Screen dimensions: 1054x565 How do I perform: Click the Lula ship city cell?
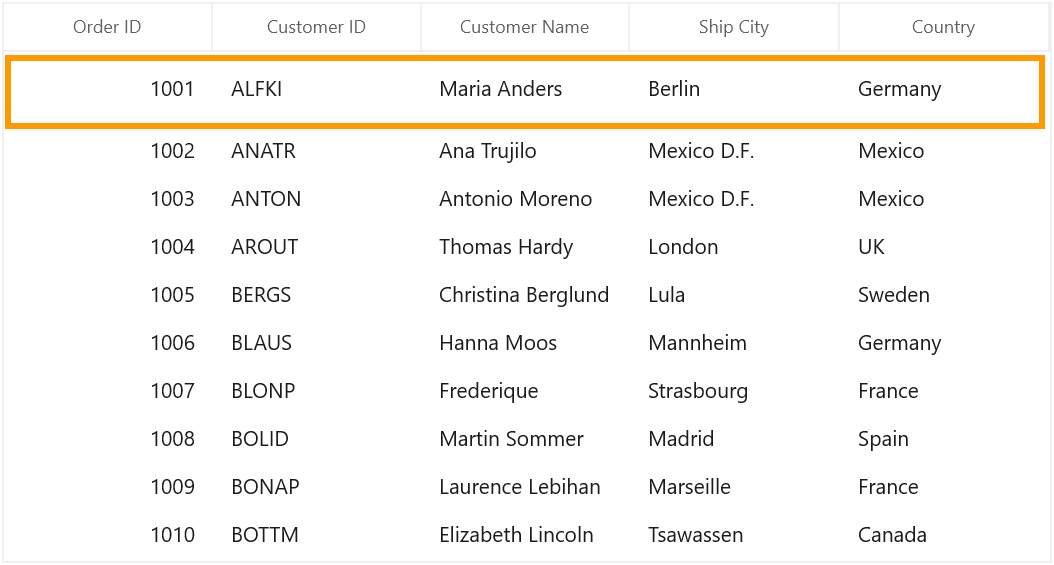click(x=734, y=295)
